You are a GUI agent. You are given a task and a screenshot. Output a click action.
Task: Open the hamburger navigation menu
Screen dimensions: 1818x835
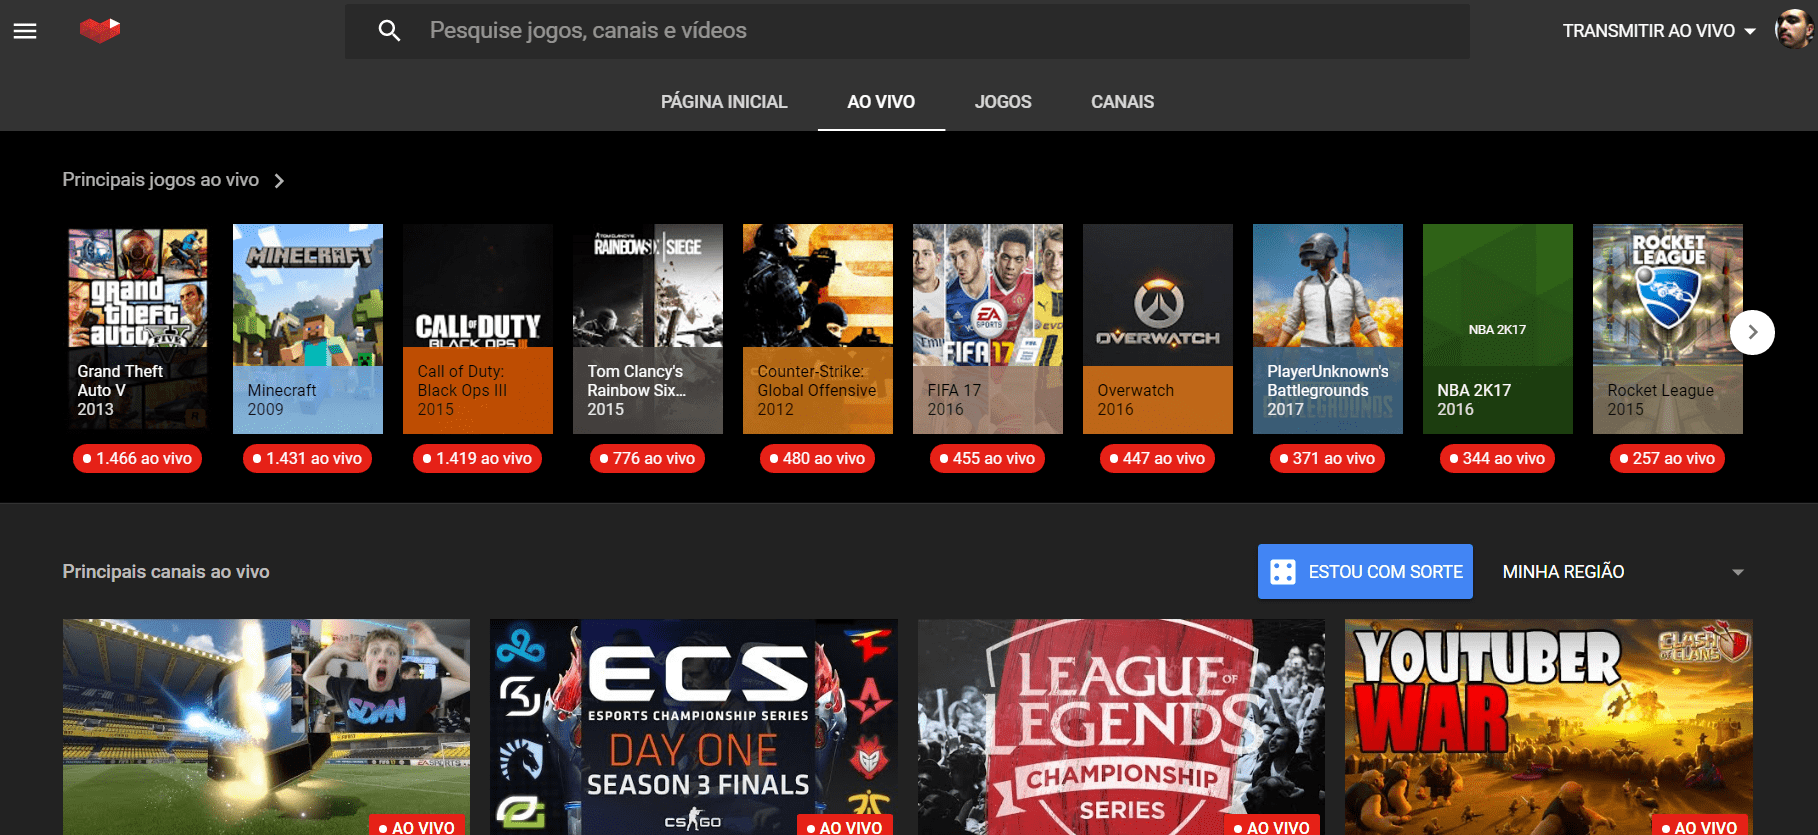click(x=25, y=31)
